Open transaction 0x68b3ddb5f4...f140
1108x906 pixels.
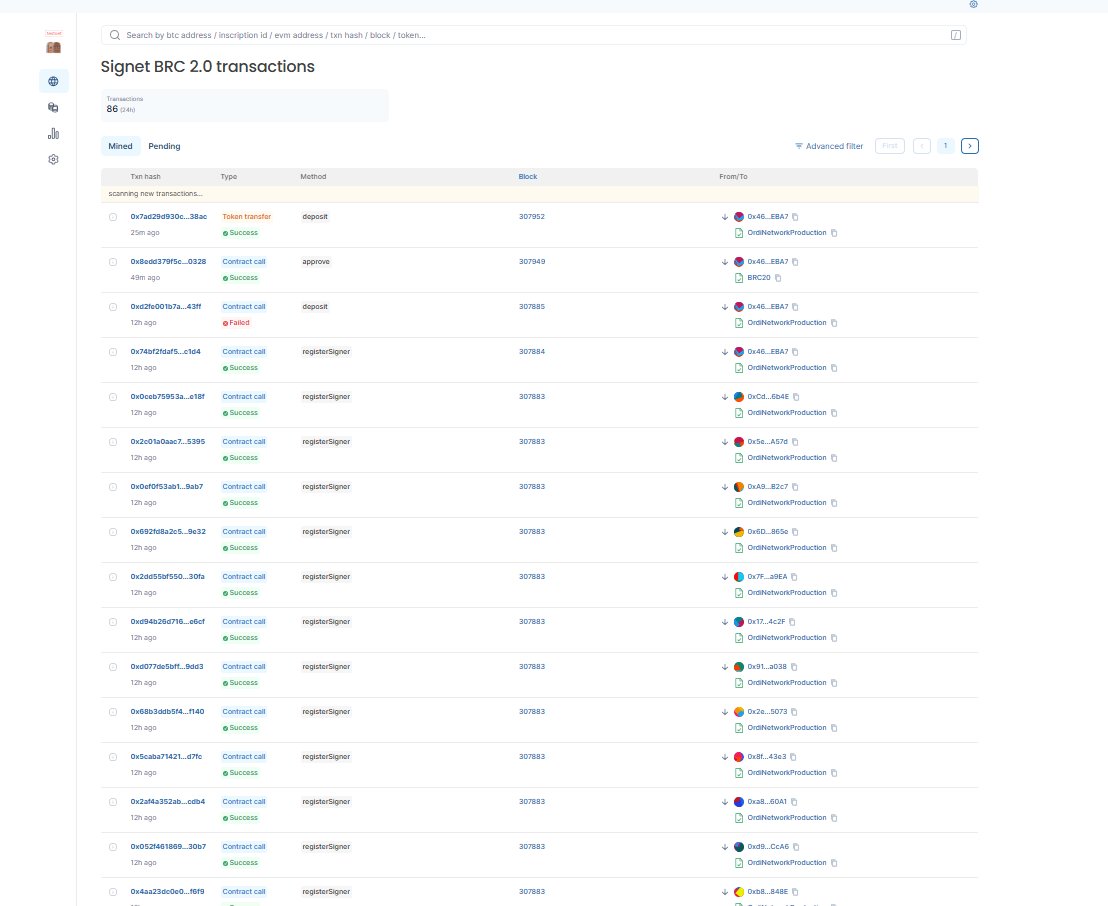pos(167,712)
